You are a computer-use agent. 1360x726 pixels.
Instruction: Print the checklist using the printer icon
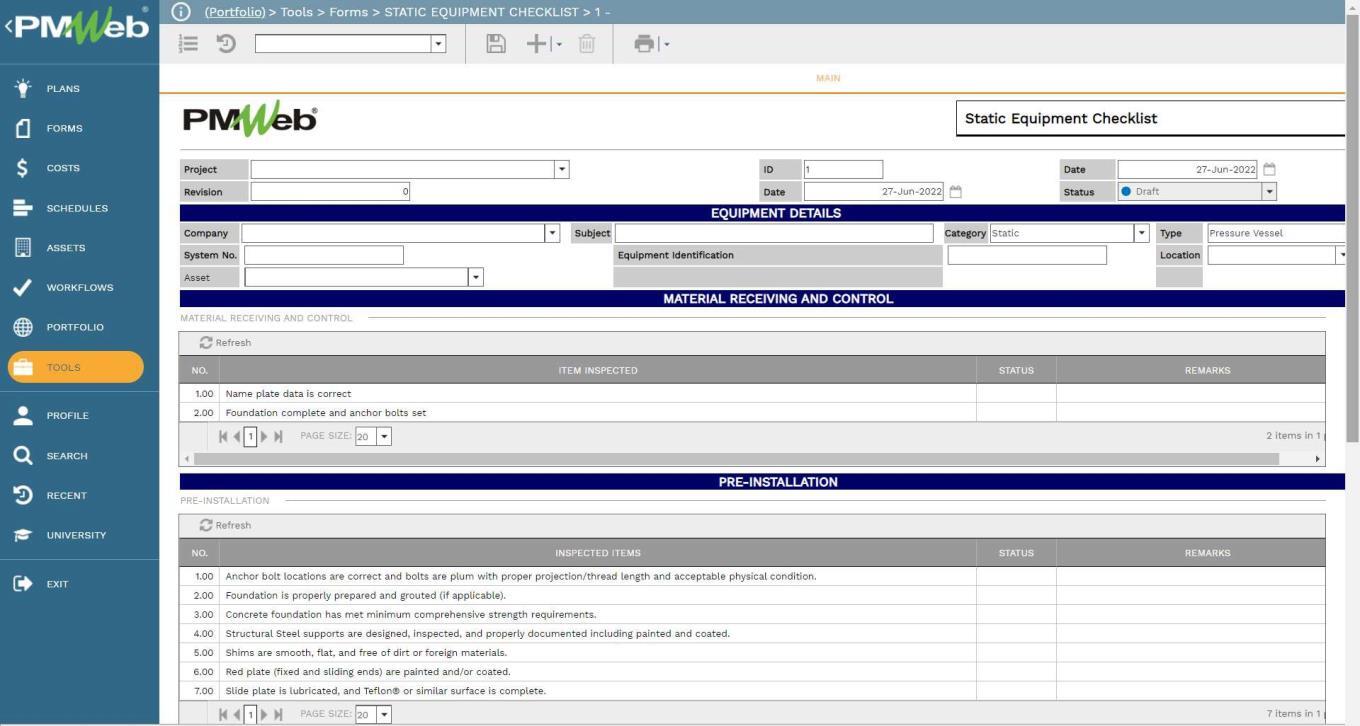[645, 43]
